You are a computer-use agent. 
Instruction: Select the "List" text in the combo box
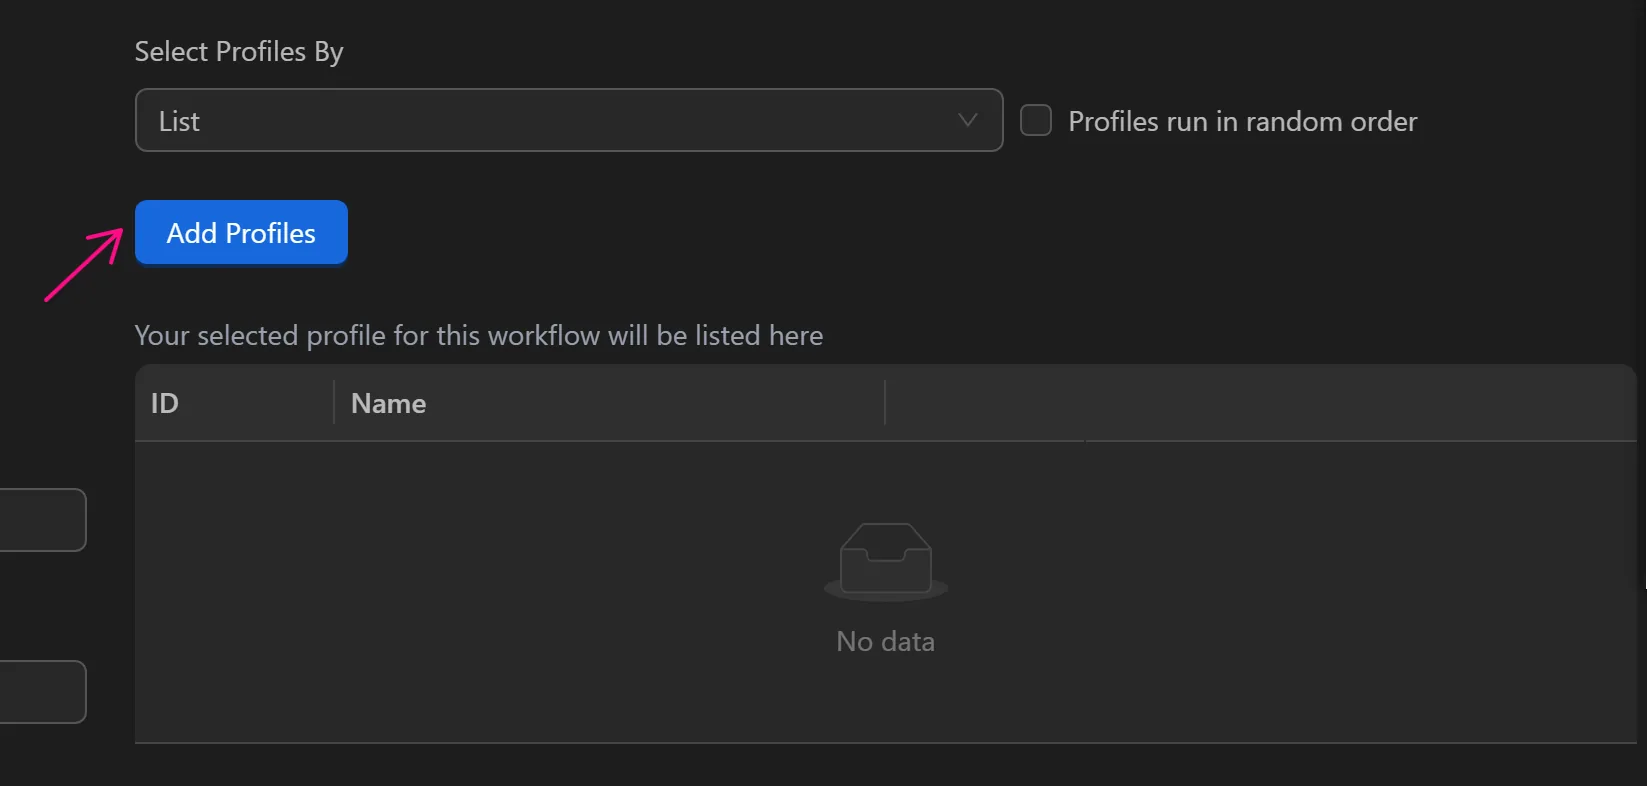(180, 122)
